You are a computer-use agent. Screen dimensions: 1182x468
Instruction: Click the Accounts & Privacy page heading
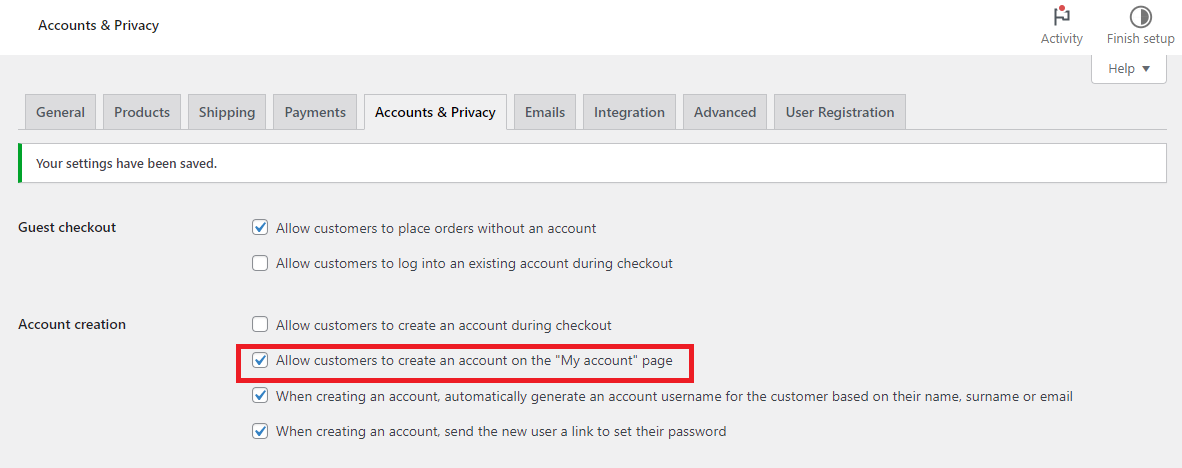[98, 25]
